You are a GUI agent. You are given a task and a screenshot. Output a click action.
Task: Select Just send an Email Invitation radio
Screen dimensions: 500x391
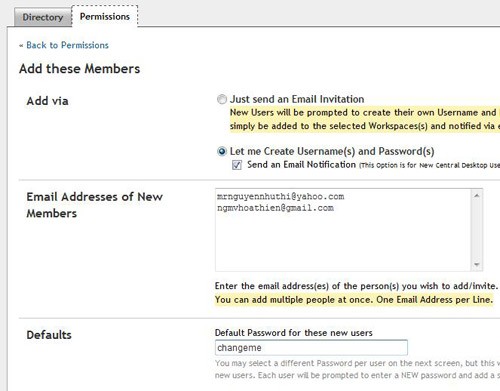pos(222,99)
